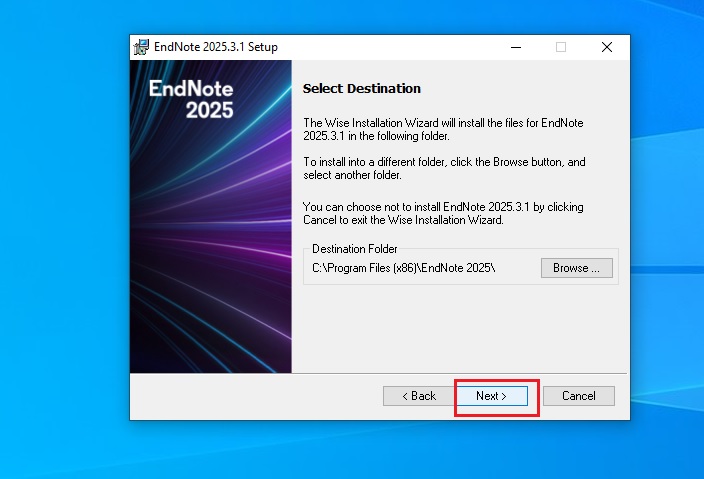Screen dimensions: 704x479
Task: Click the colorful light-streak banner artwork
Action: click(x=210, y=260)
